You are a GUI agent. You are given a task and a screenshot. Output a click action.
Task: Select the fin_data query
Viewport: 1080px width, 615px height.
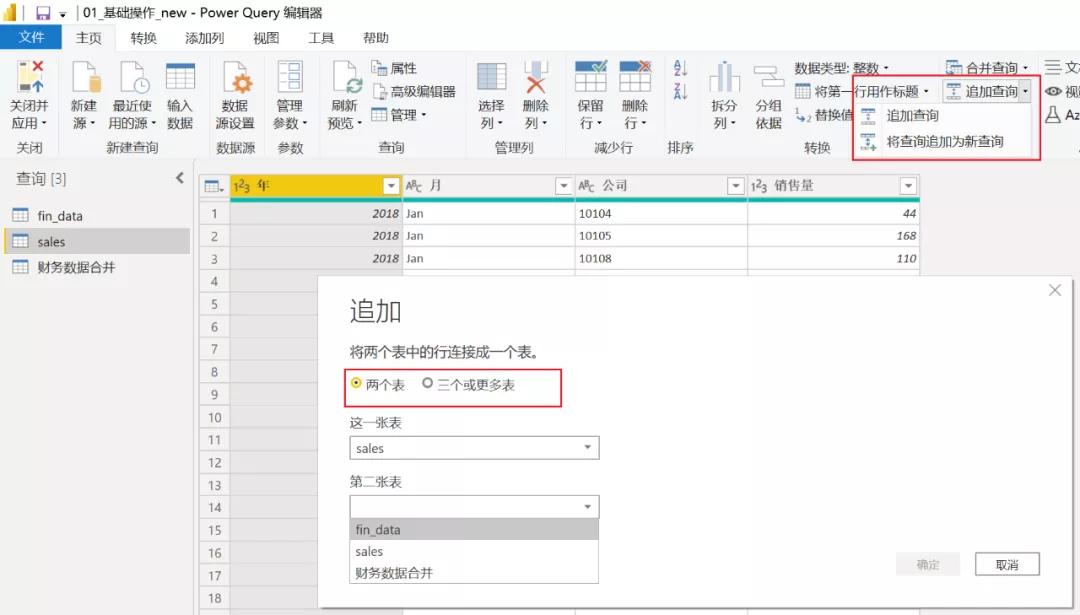click(x=96, y=216)
